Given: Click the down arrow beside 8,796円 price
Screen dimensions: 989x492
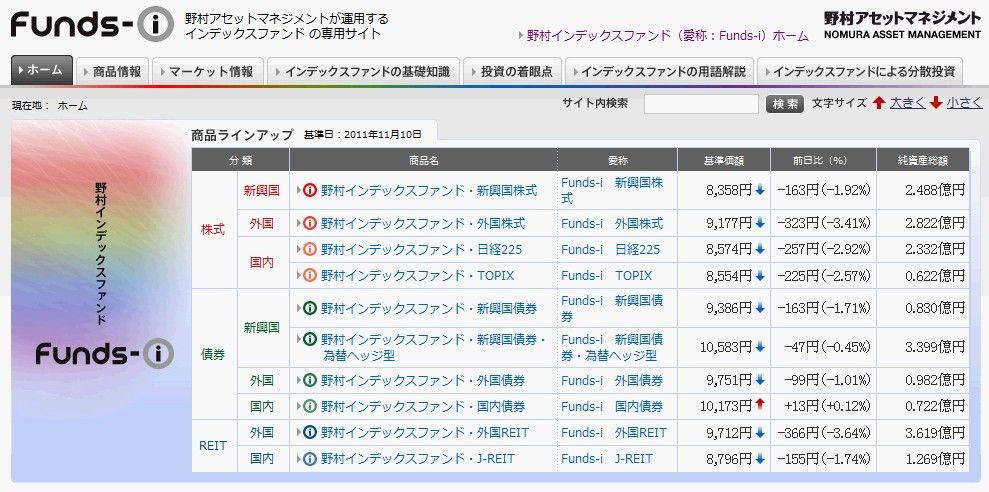Looking at the screenshot, I should [760, 459].
